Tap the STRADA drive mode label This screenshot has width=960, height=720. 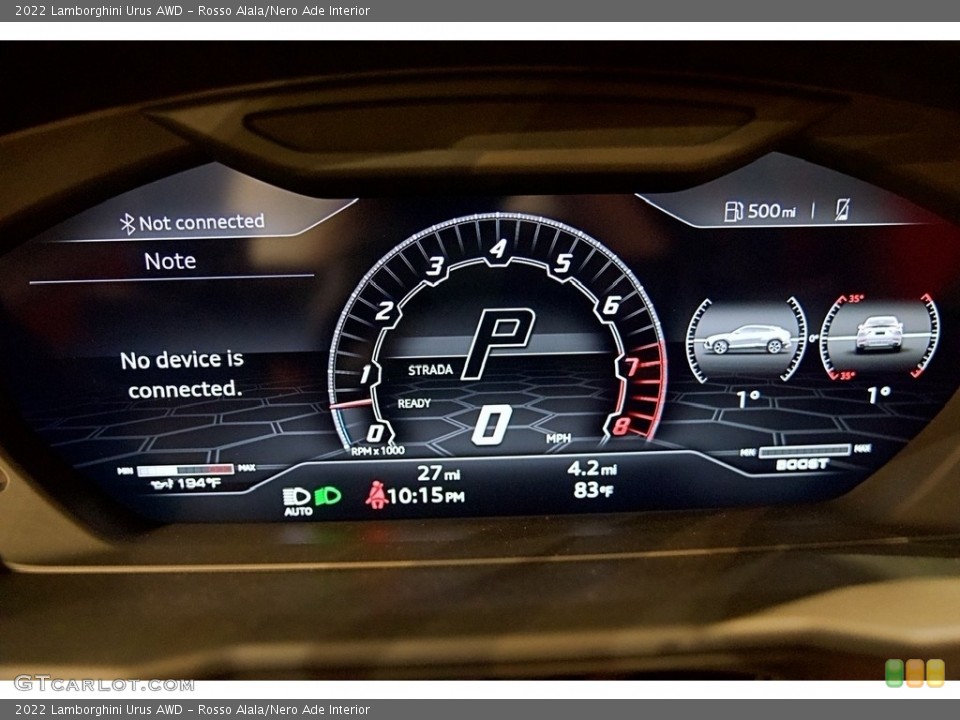[430, 370]
